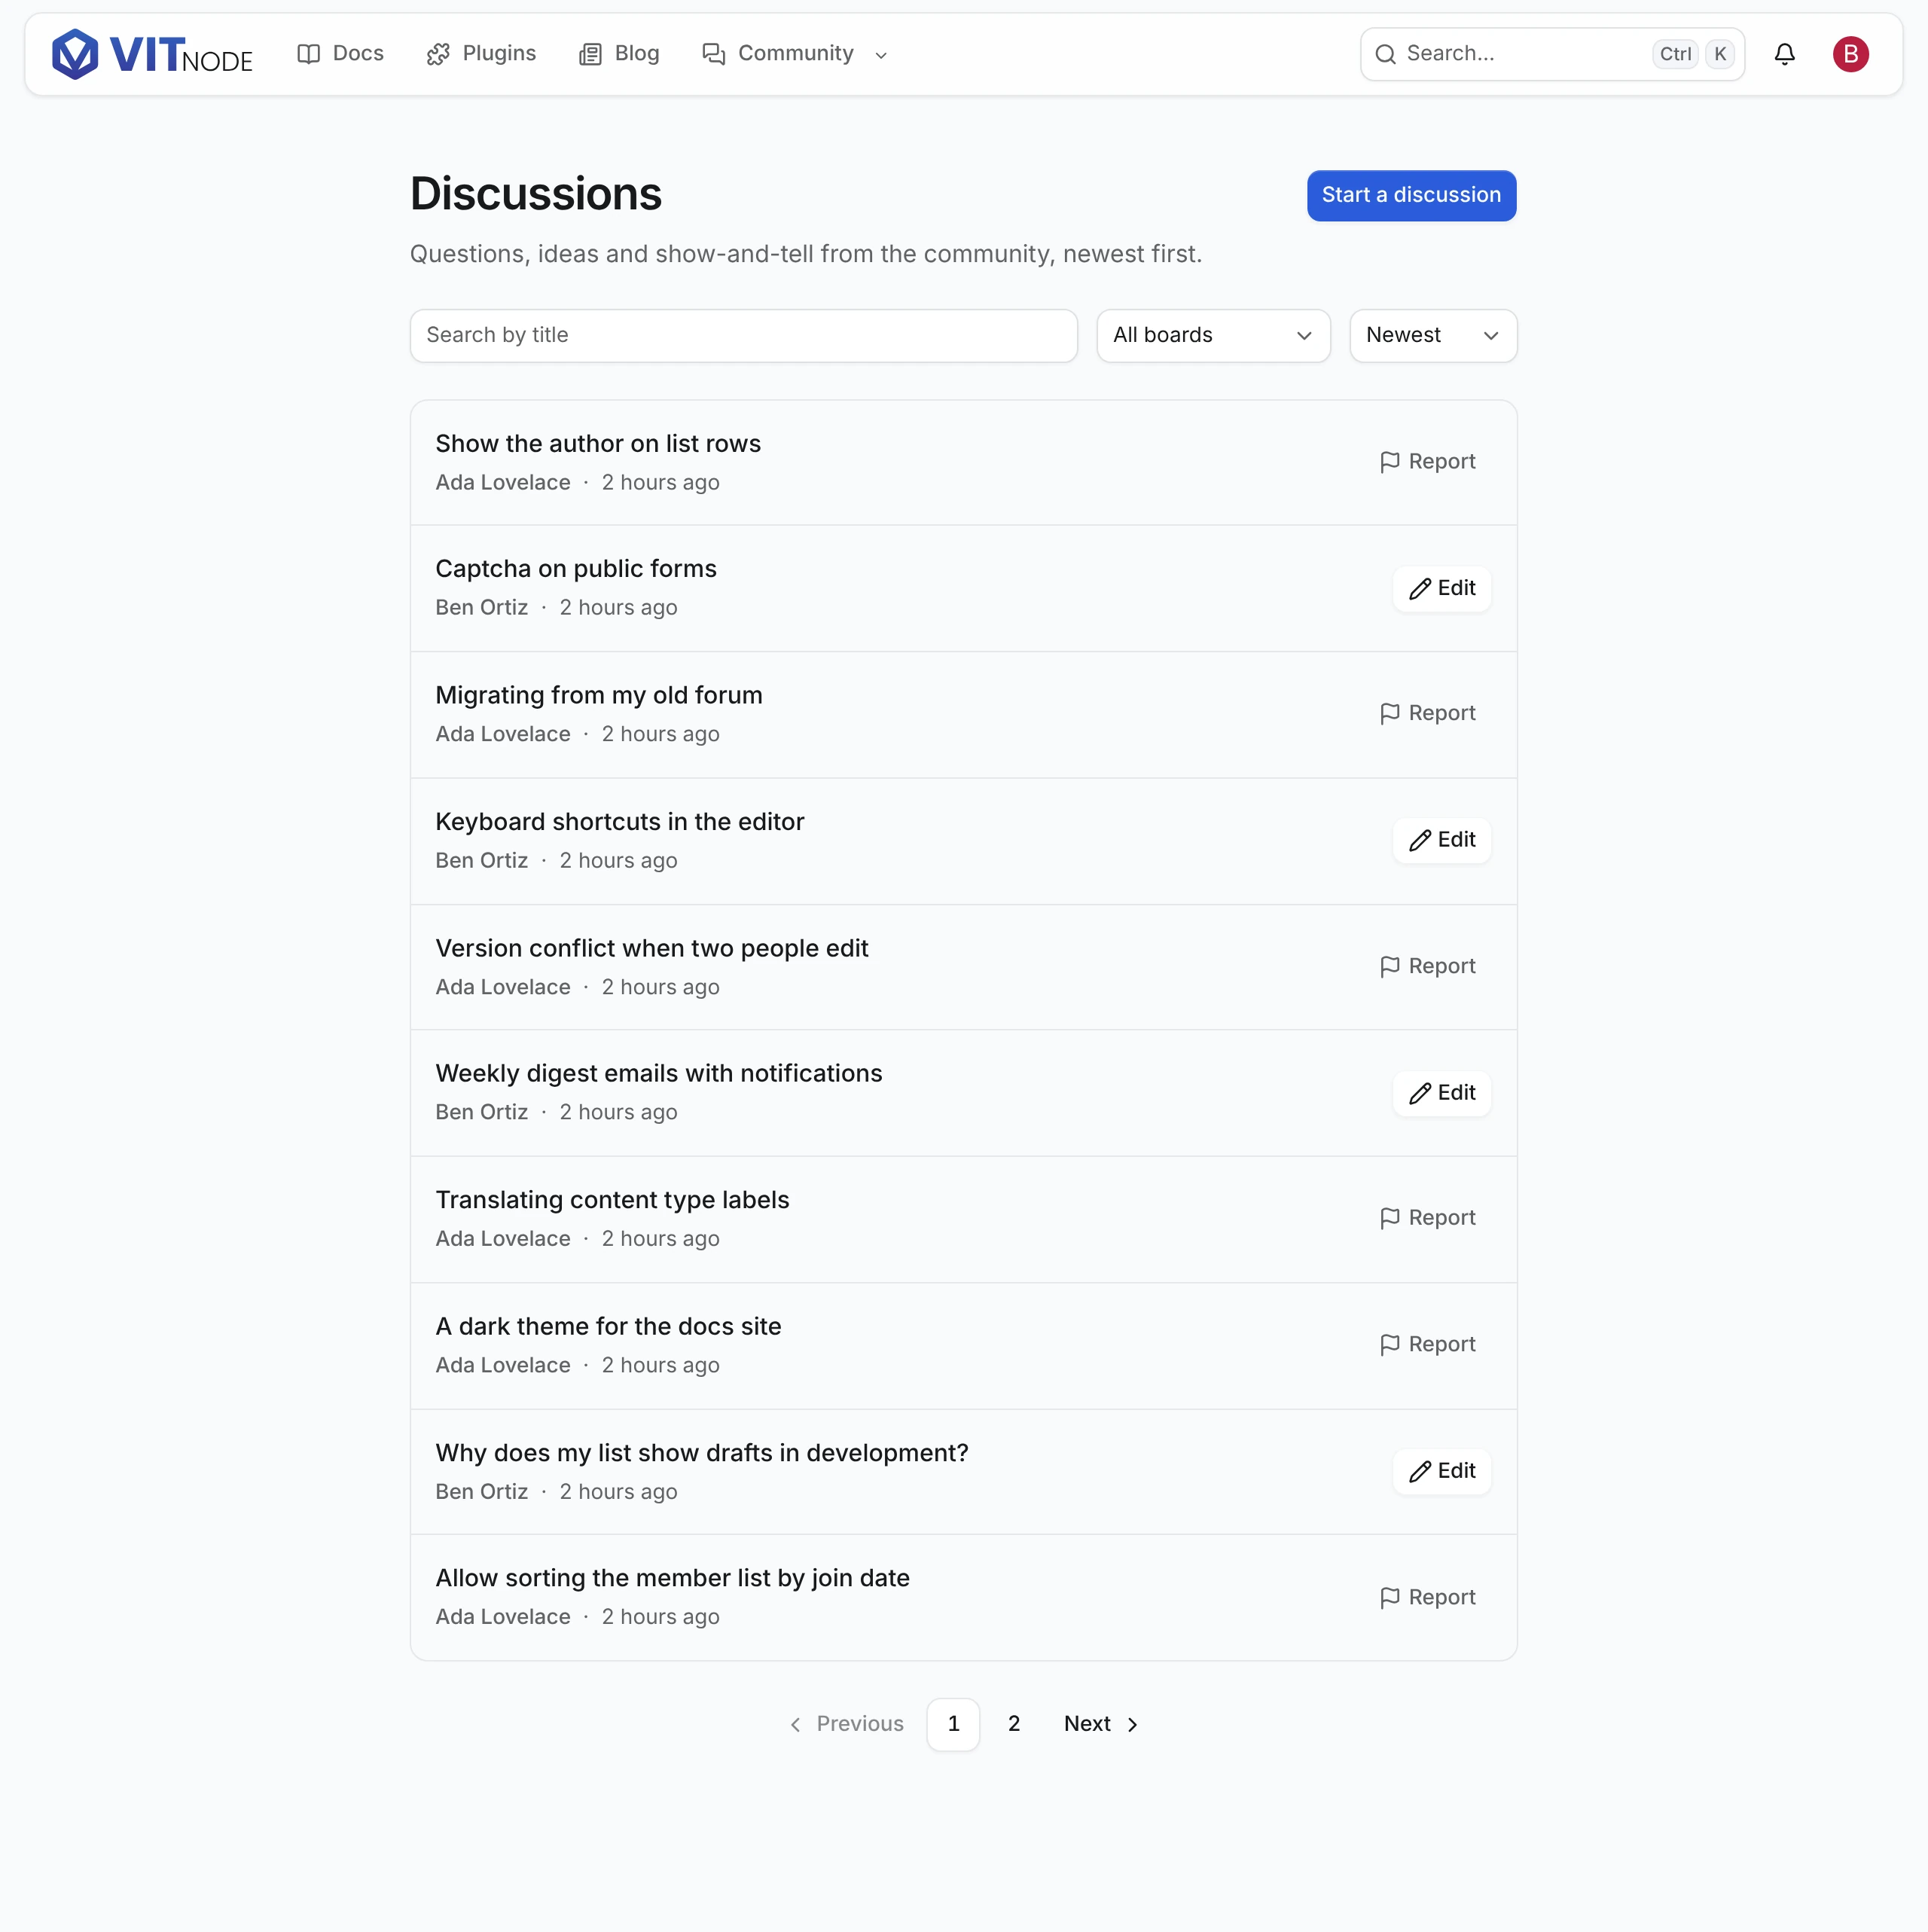Edit 'Why does my list show drafts' discussion
Screen dimensions: 1928x1932
1441,1471
